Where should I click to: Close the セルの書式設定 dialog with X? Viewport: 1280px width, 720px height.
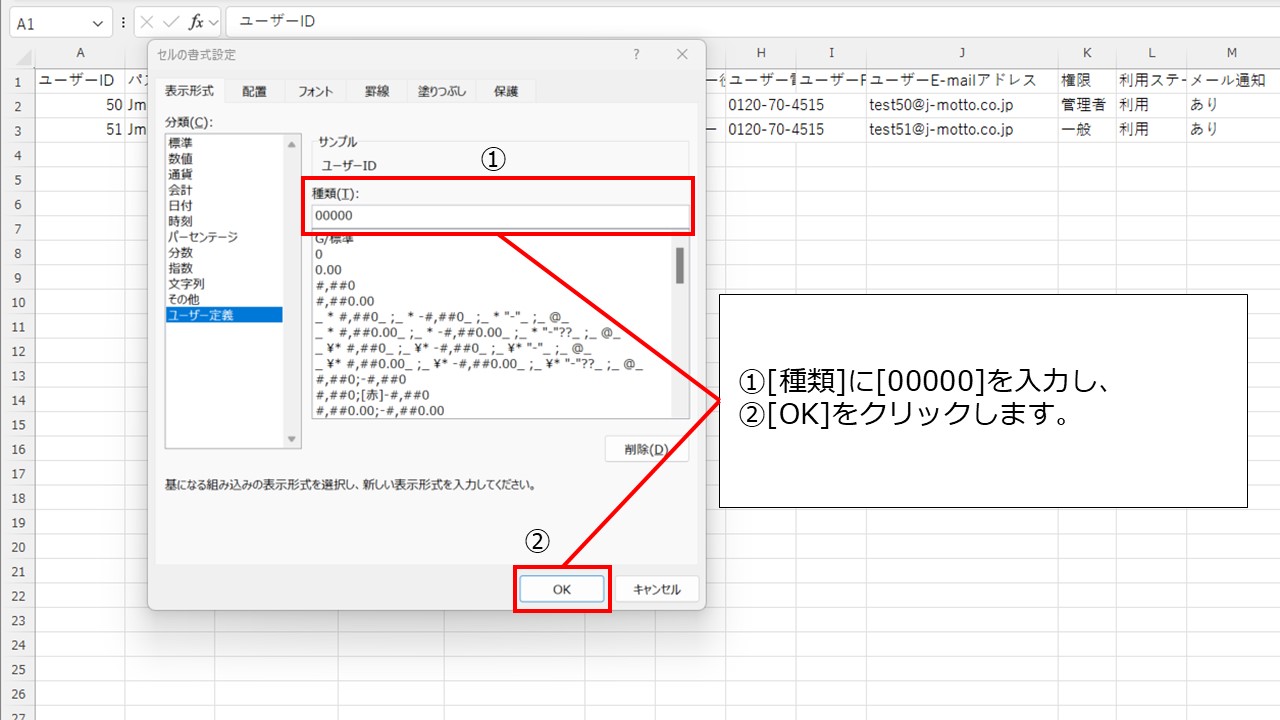(682, 55)
